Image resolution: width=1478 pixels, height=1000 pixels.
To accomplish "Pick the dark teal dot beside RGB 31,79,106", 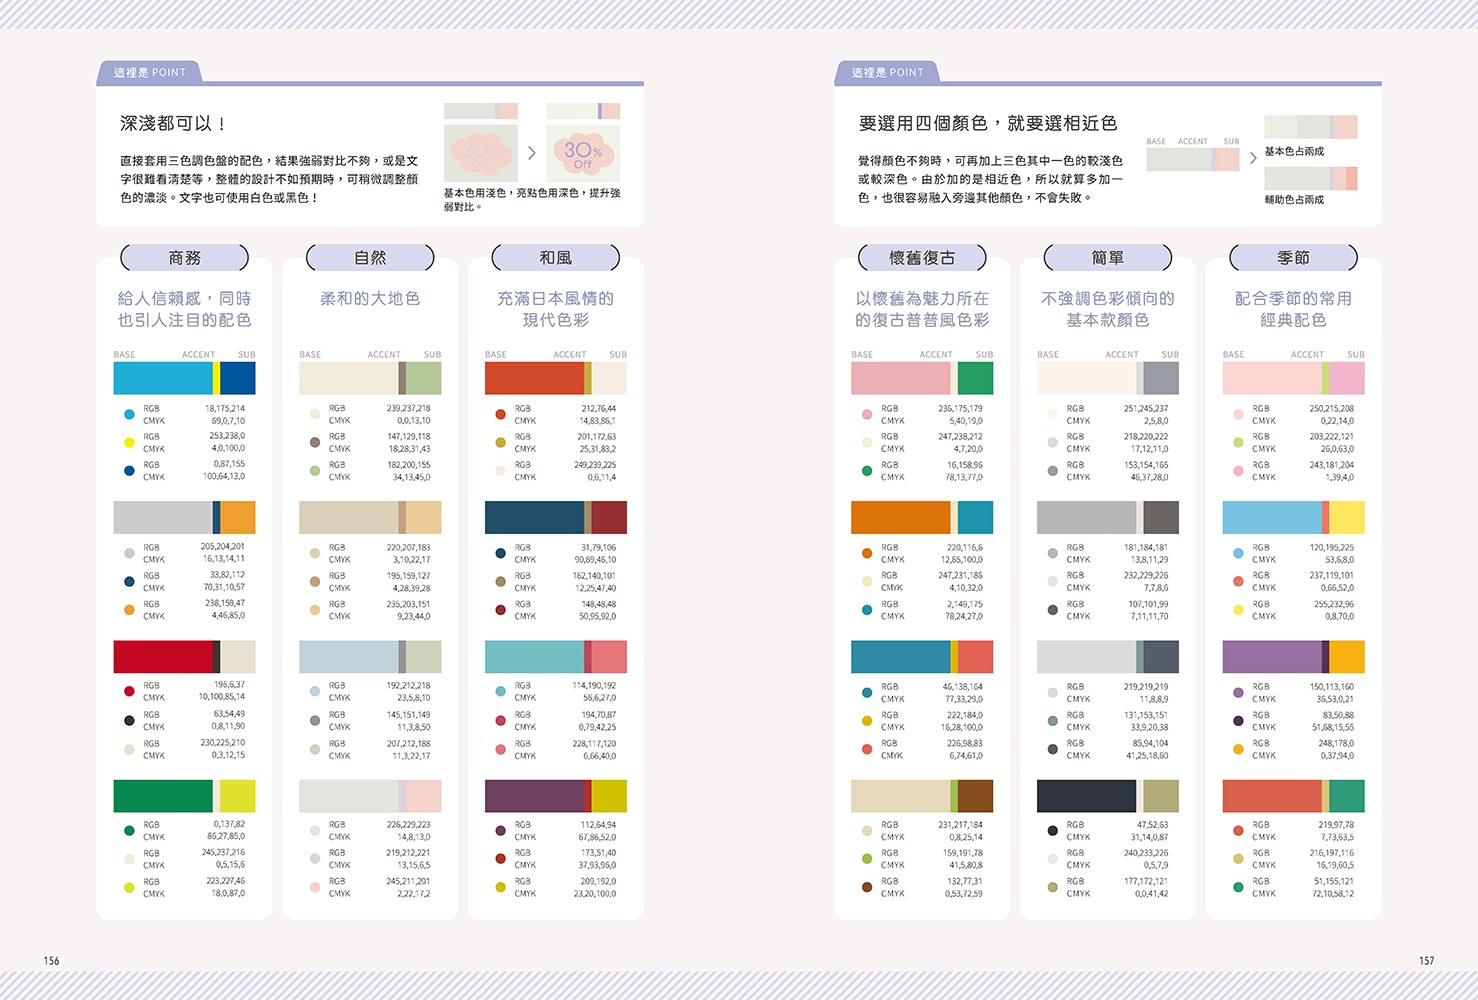I will [501, 553].
